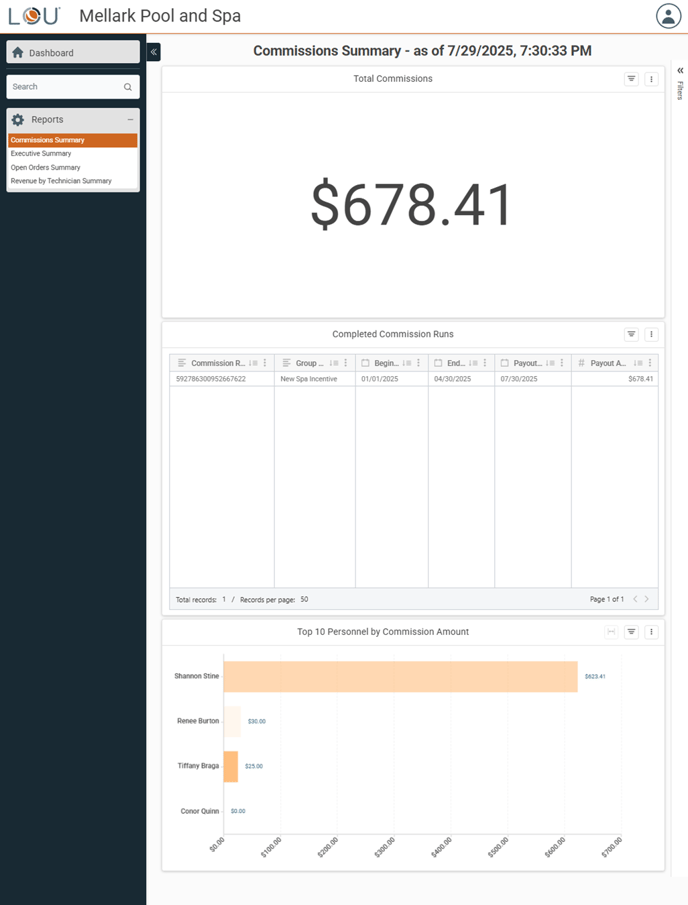The image size is (688, 905).
Task: Click Shannon Stine's commission bar
Action: (x=400, y=676)
